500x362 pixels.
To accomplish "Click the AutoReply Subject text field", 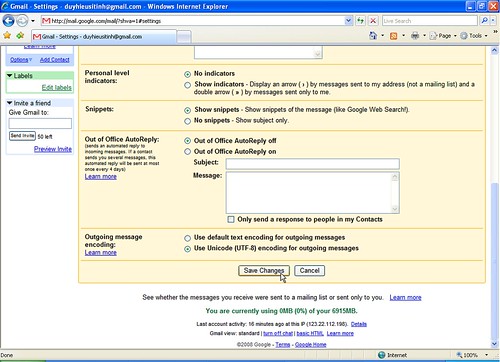I will tap(313, 164).
